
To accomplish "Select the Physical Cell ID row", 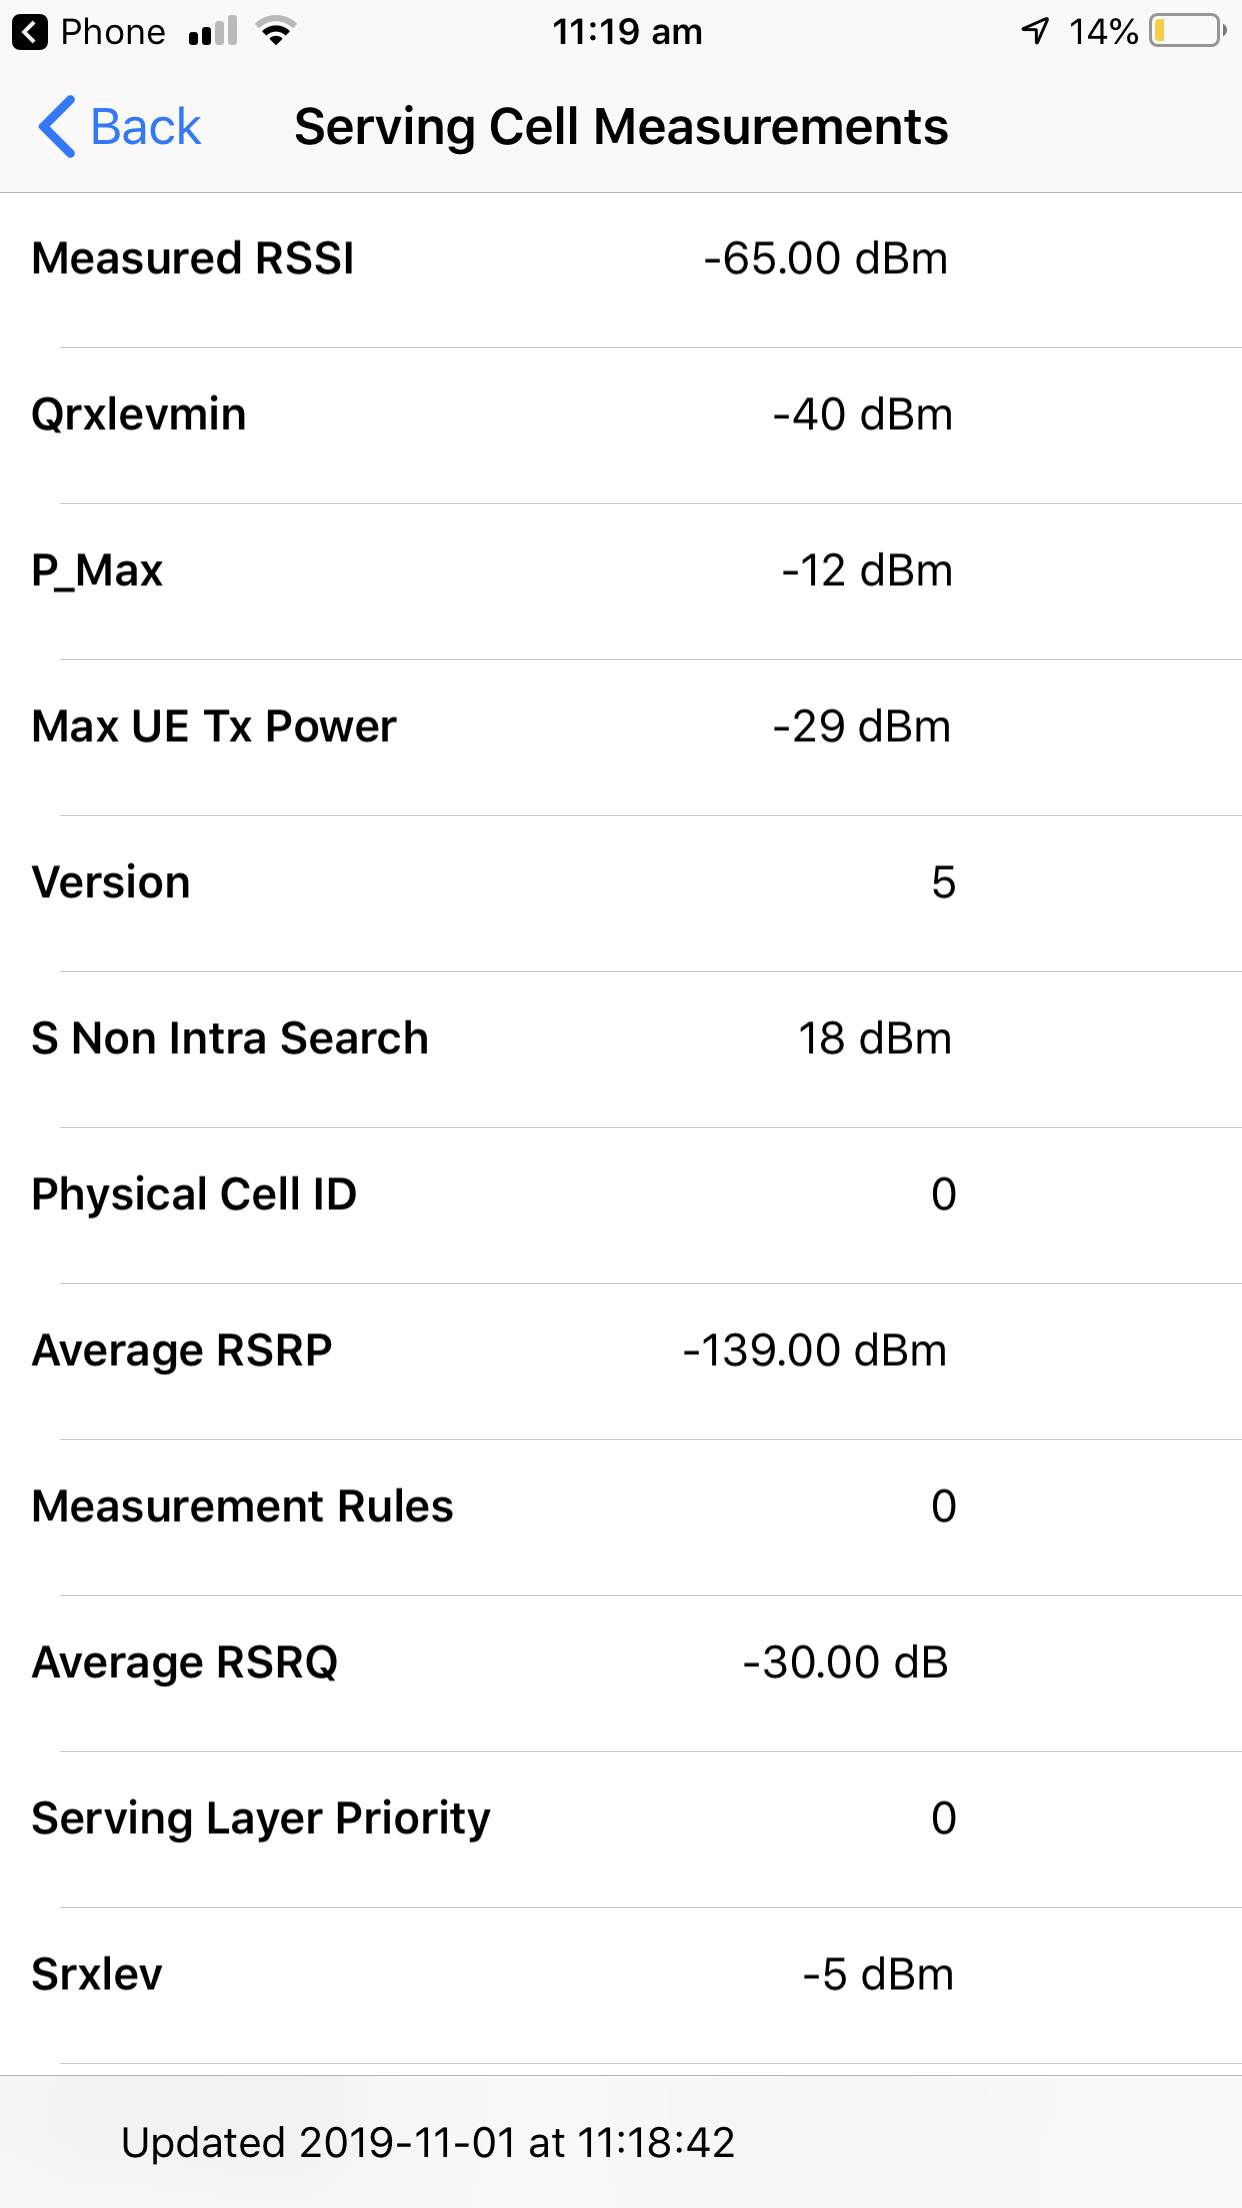I will (621, 1195).
